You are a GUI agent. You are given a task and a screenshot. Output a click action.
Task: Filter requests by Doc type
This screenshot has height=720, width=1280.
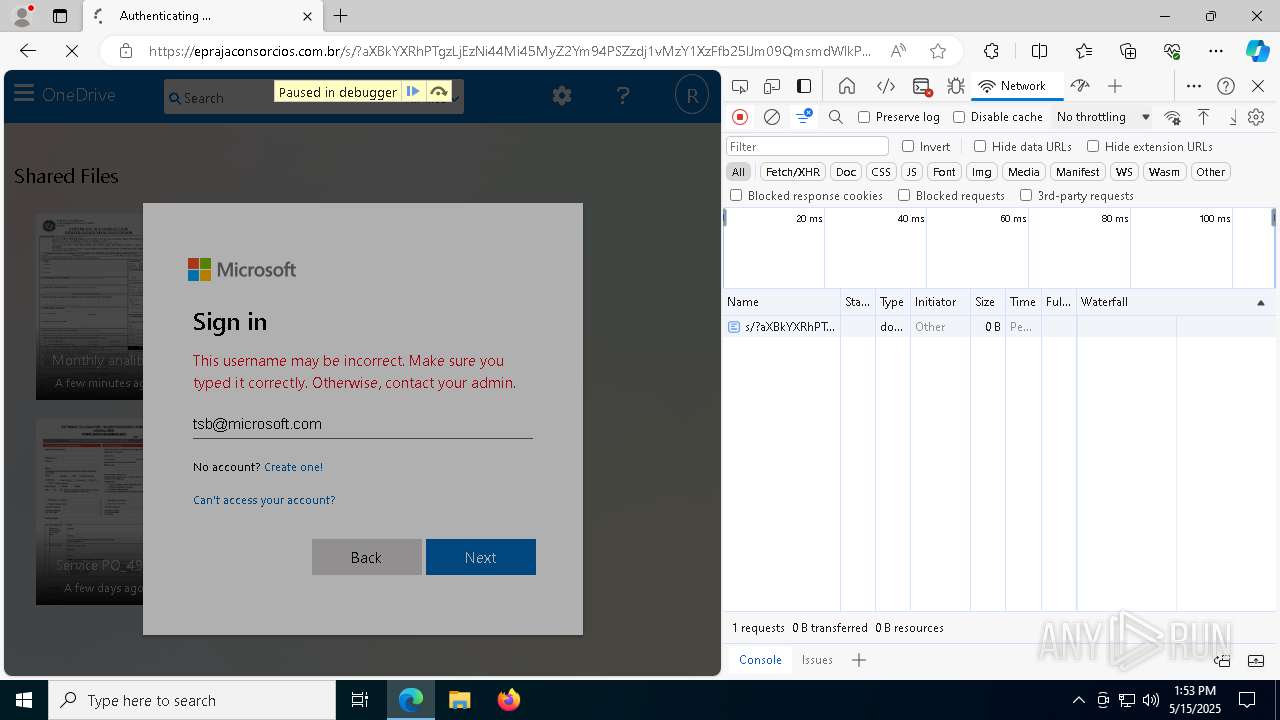point(846,172)
